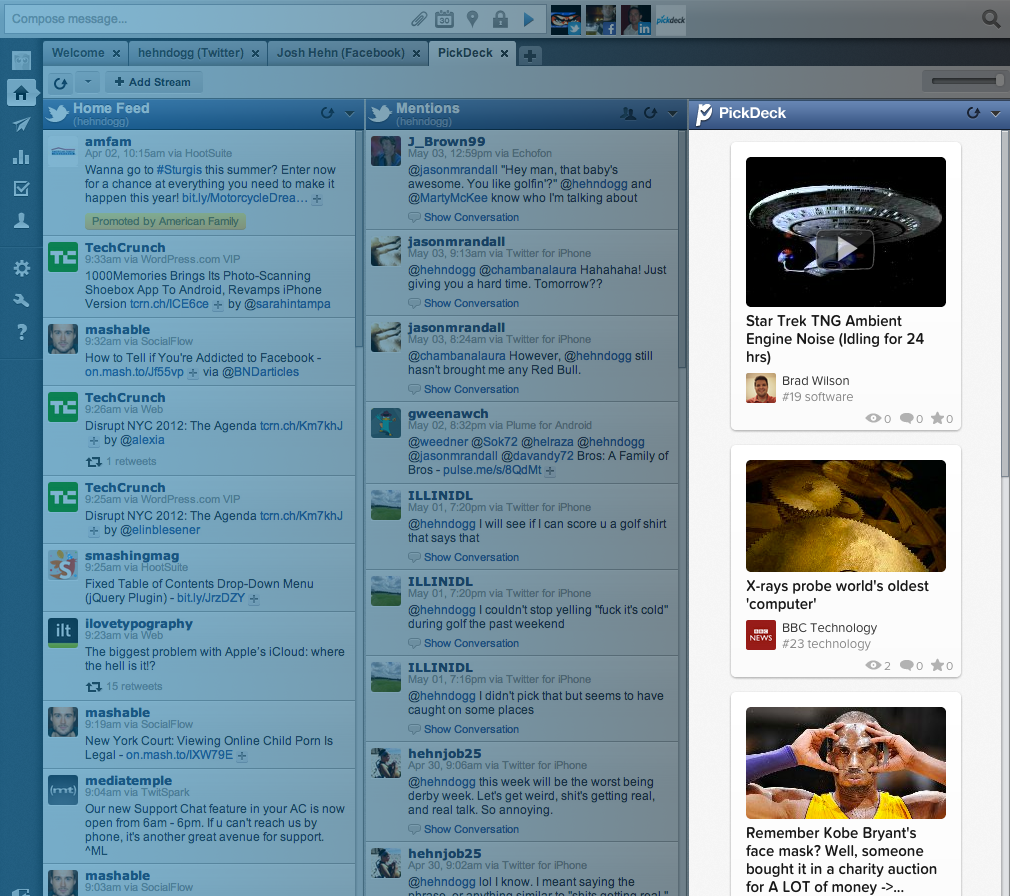Close the Josh Hehn (Facebook) tab

pyautogui.click(x=416, y=53)
